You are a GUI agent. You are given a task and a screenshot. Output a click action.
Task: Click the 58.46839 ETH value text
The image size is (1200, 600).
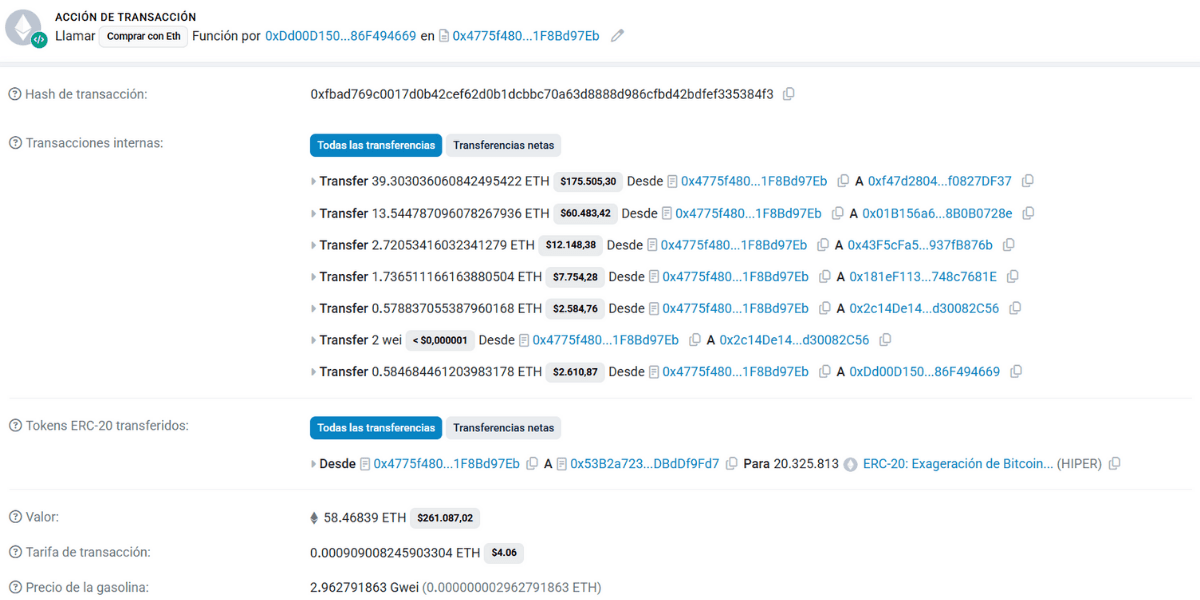(x=365, y=518)
